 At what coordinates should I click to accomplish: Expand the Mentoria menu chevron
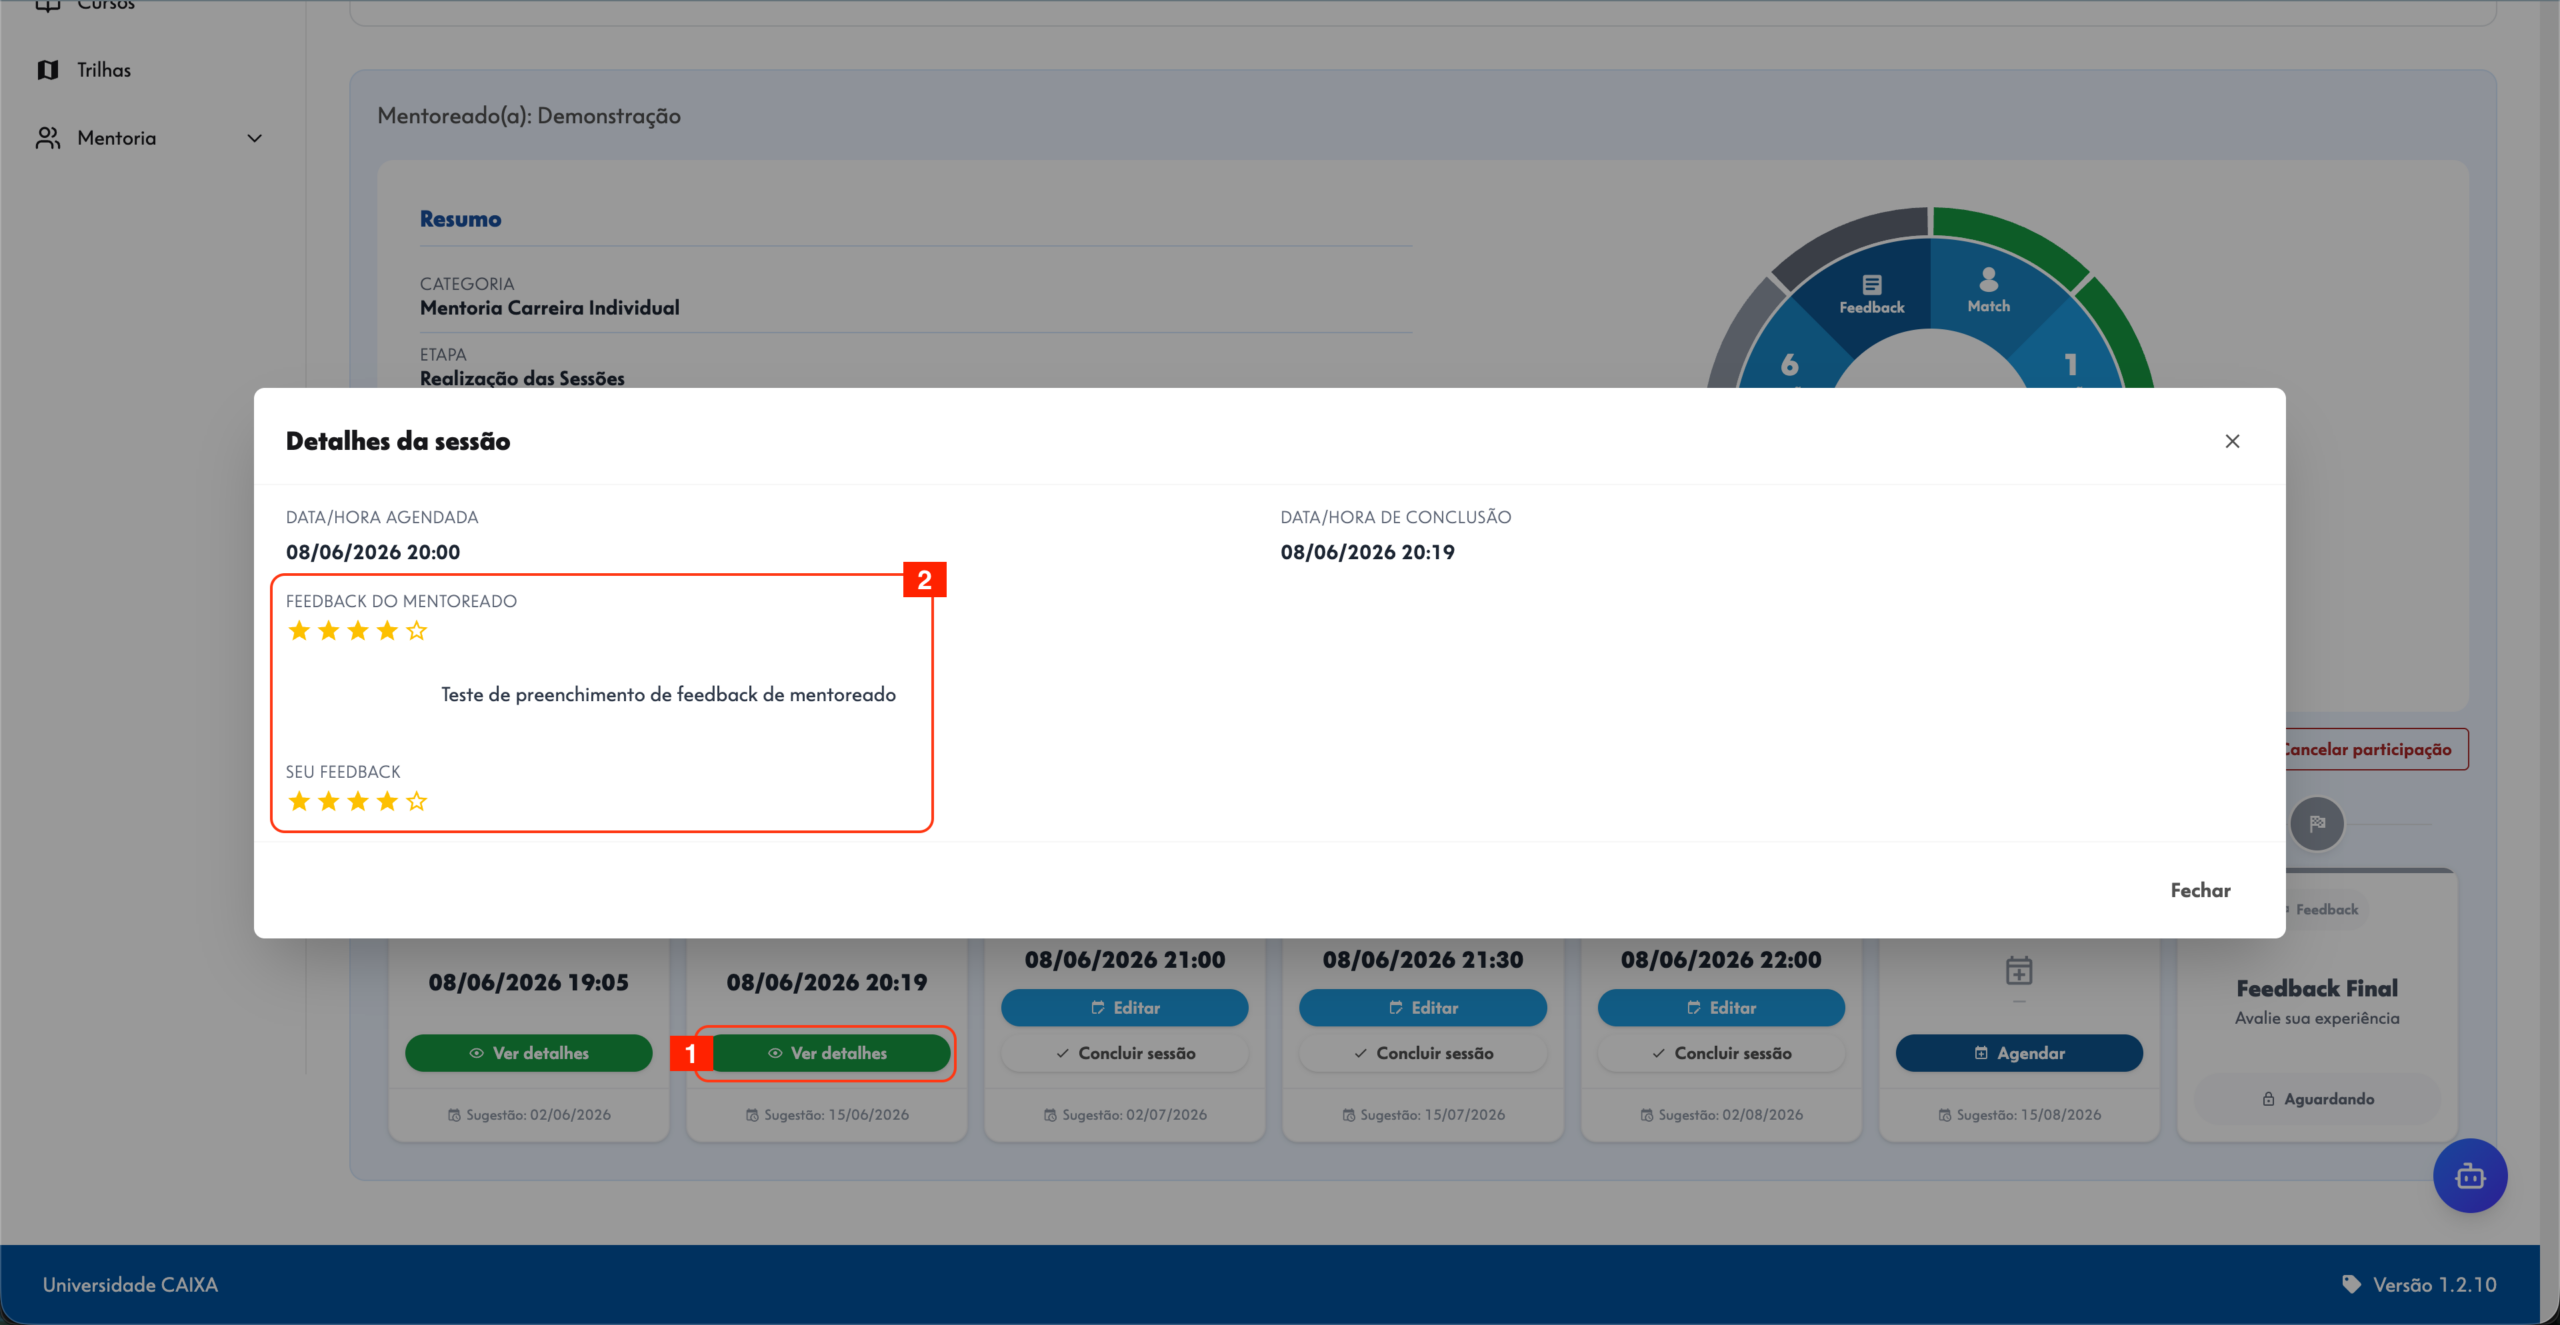[254, 138]
